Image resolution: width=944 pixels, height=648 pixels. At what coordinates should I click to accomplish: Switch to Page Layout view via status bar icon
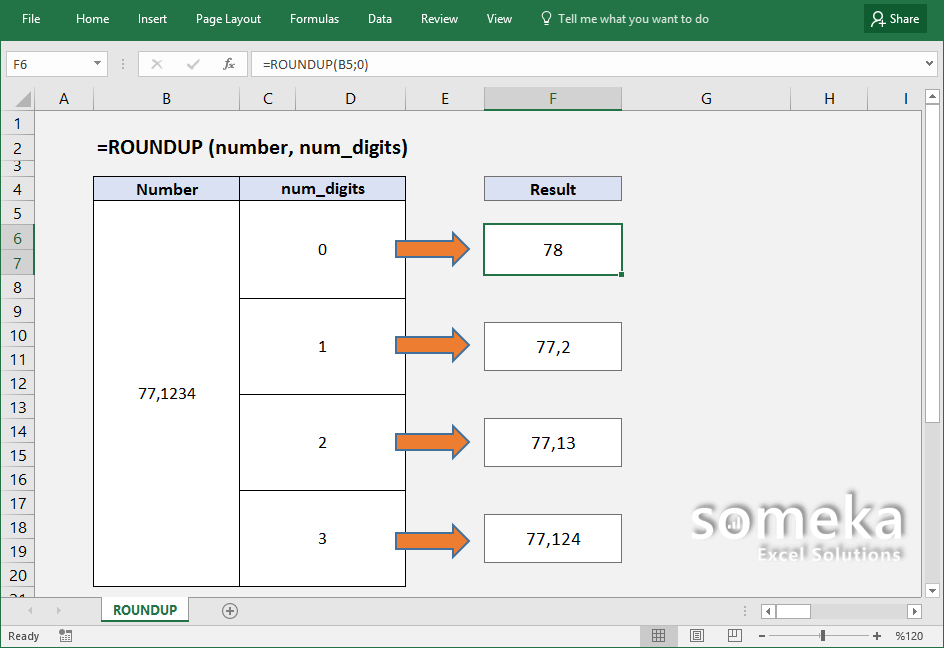click(696, 635)
